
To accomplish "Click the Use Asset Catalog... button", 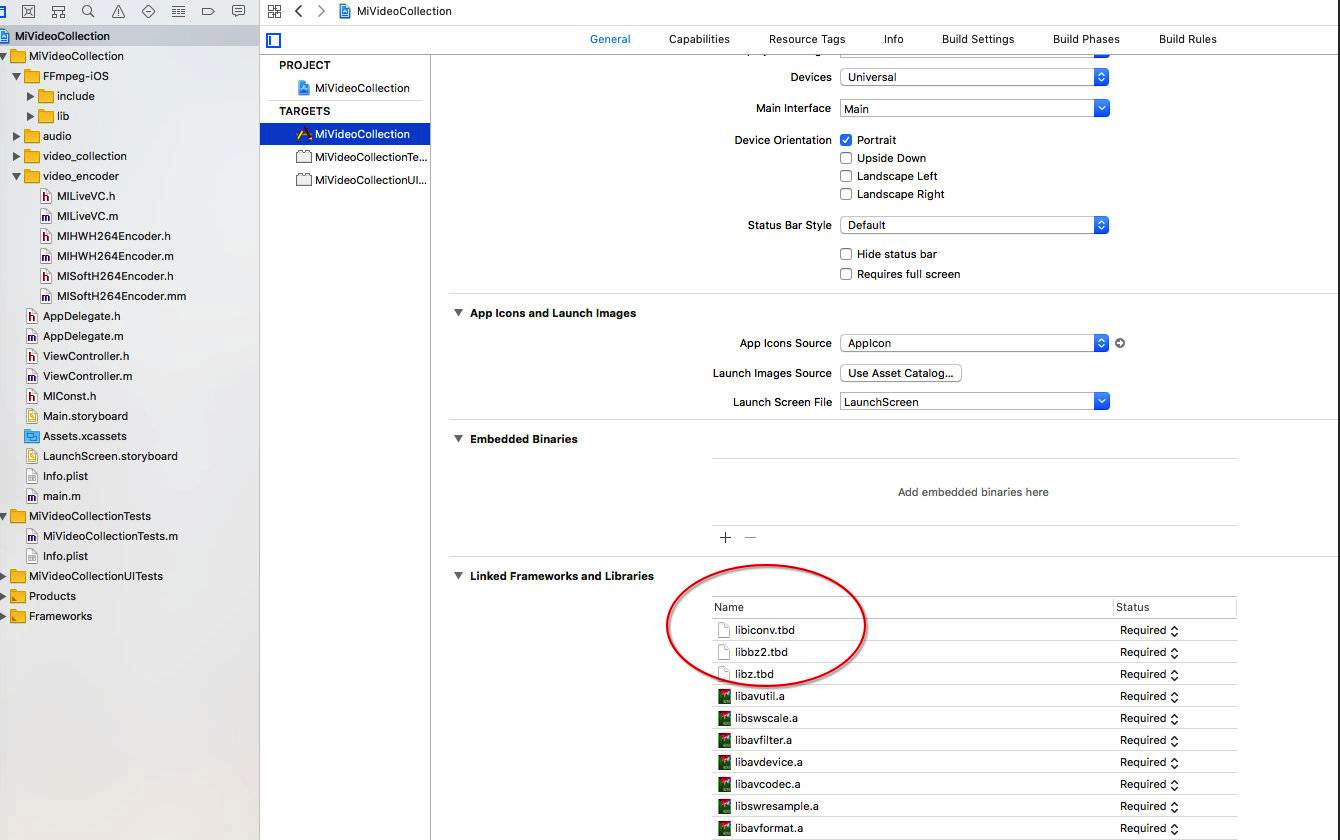I will click(901, 373).
